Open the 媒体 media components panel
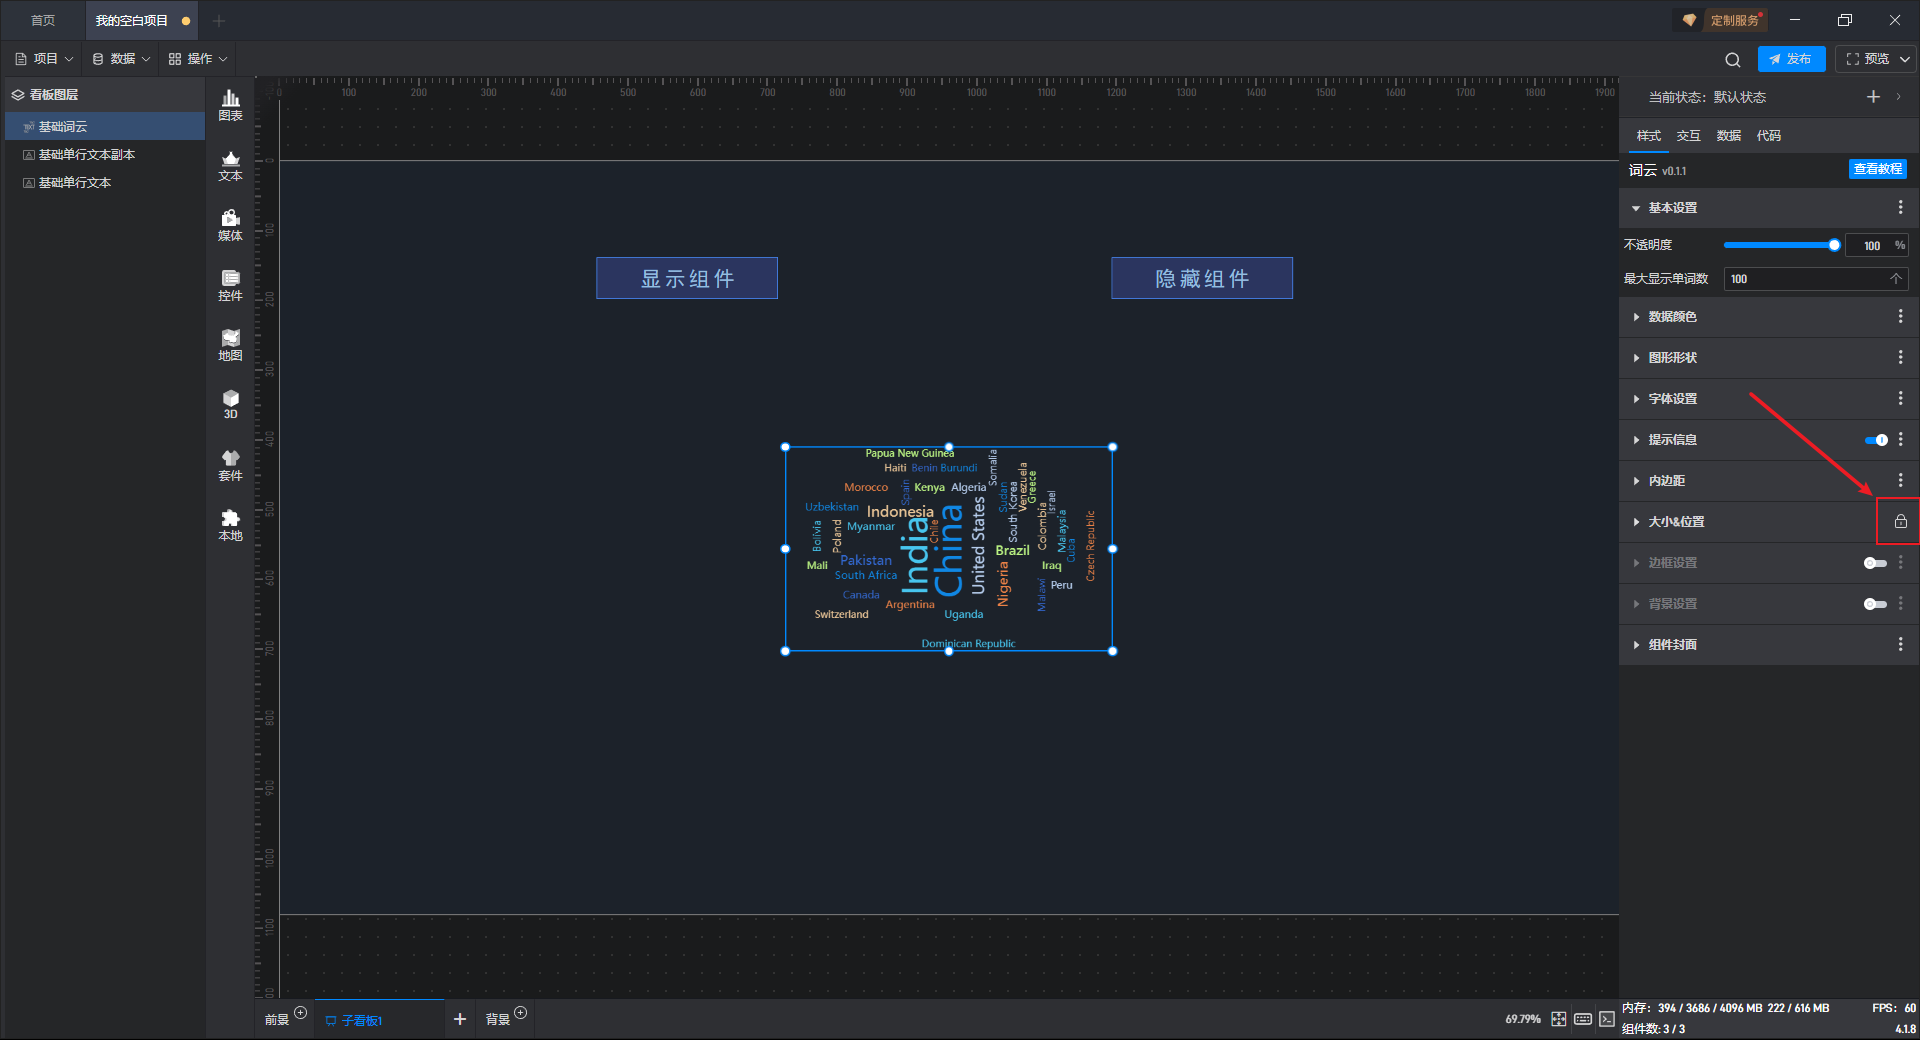The width and height of the screenshot is (1920, 1040). (230, 225)
